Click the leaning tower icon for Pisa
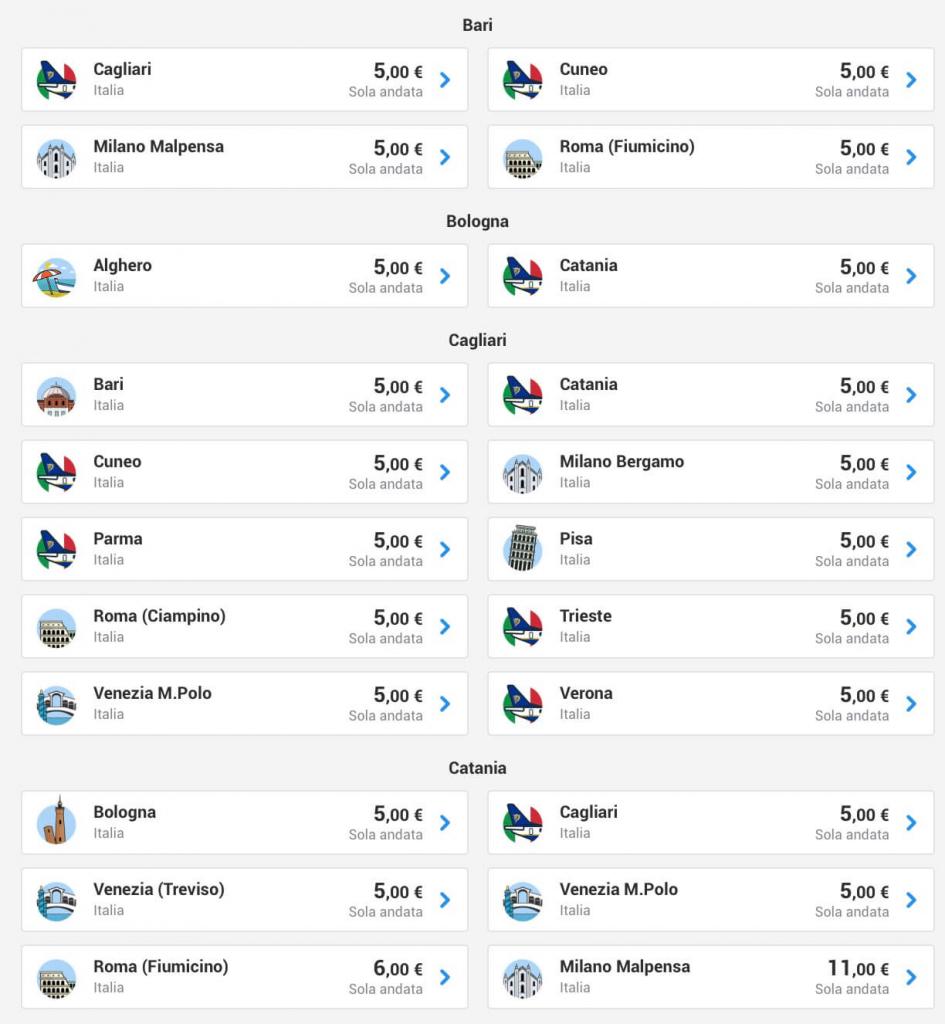The image size is (945, 1024). (x=522, y=549)
